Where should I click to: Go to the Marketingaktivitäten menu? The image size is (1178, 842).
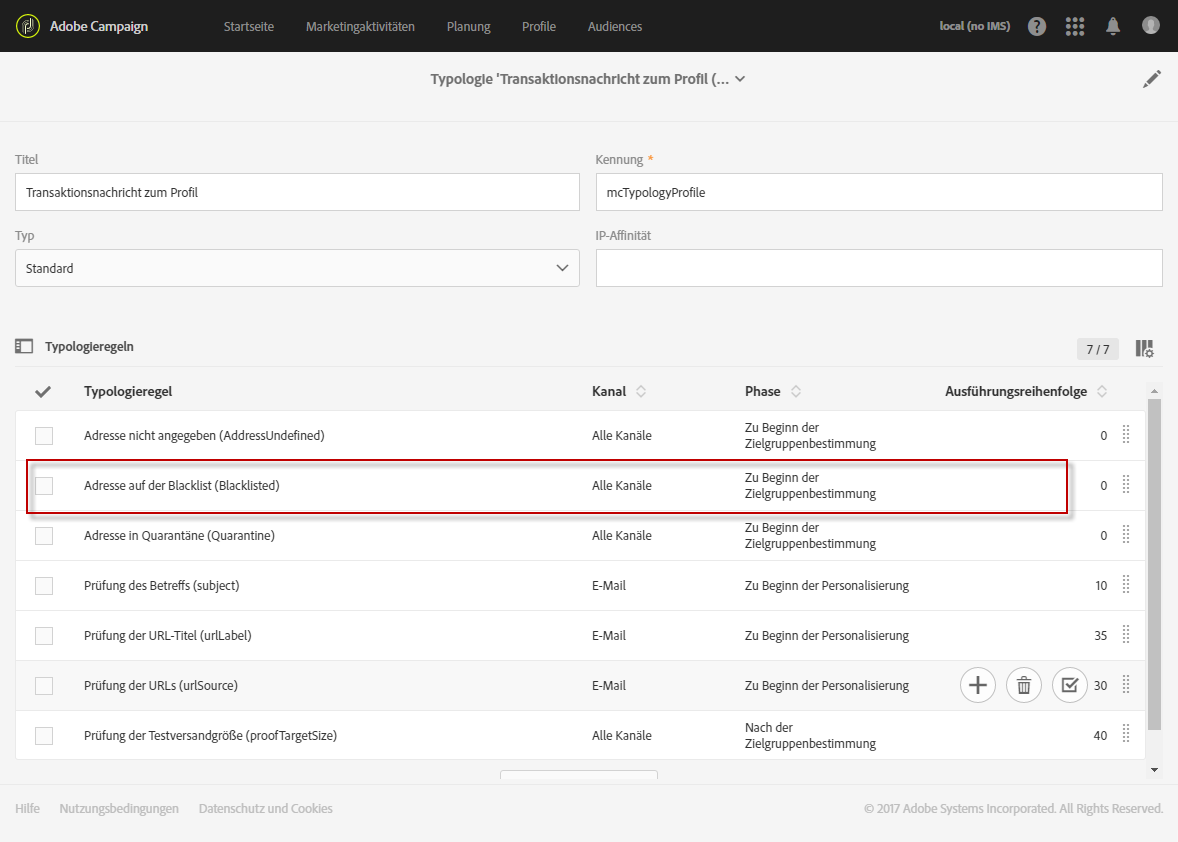point(360,26)
